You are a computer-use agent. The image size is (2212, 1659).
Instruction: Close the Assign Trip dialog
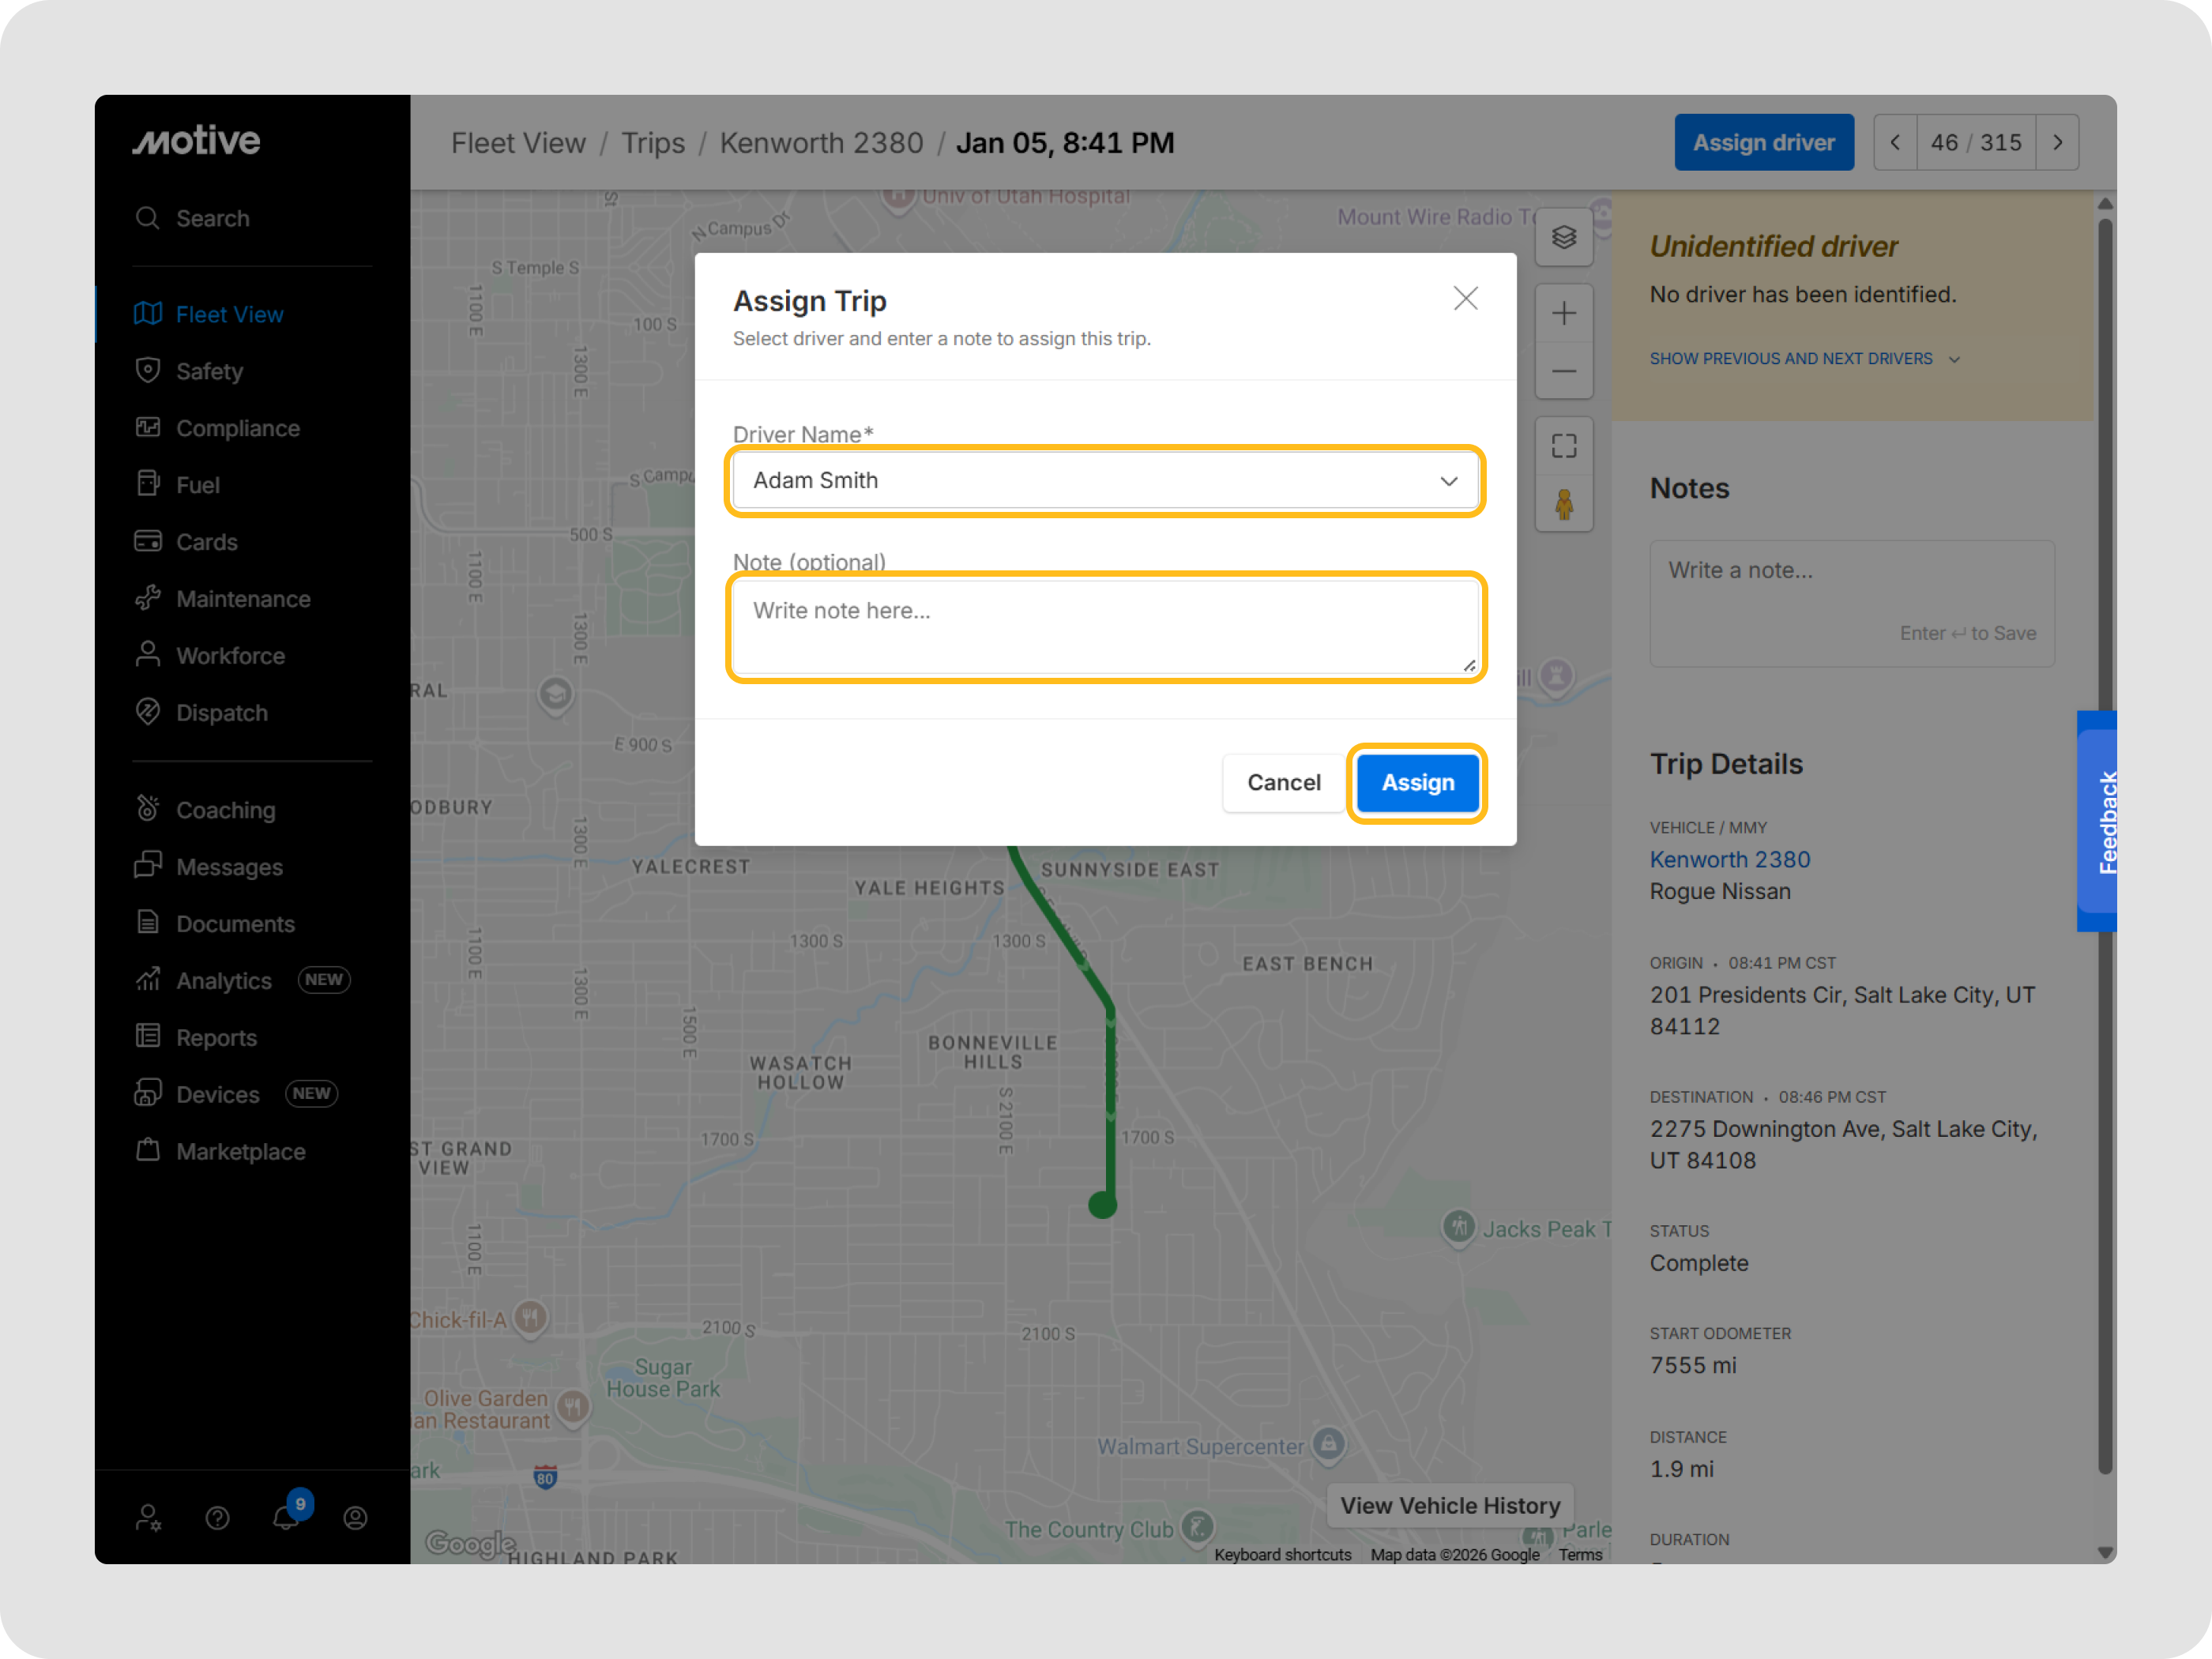point(1465,298)
